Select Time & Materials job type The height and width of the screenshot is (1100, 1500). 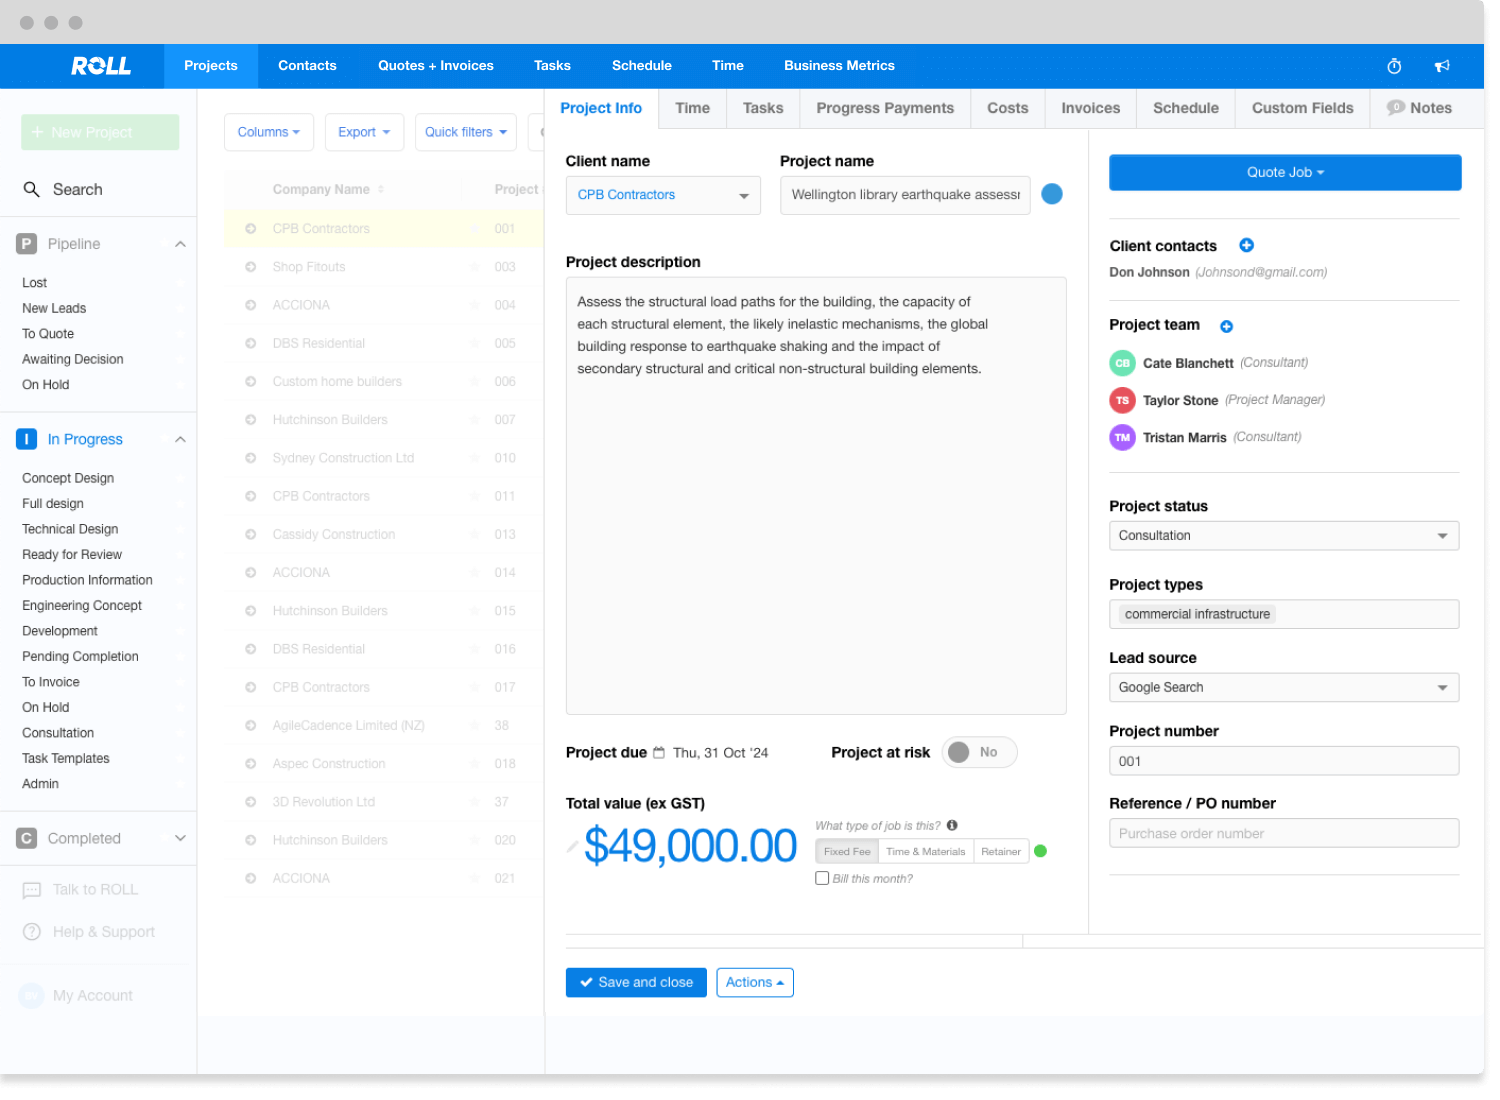click(x=926, y=852)
